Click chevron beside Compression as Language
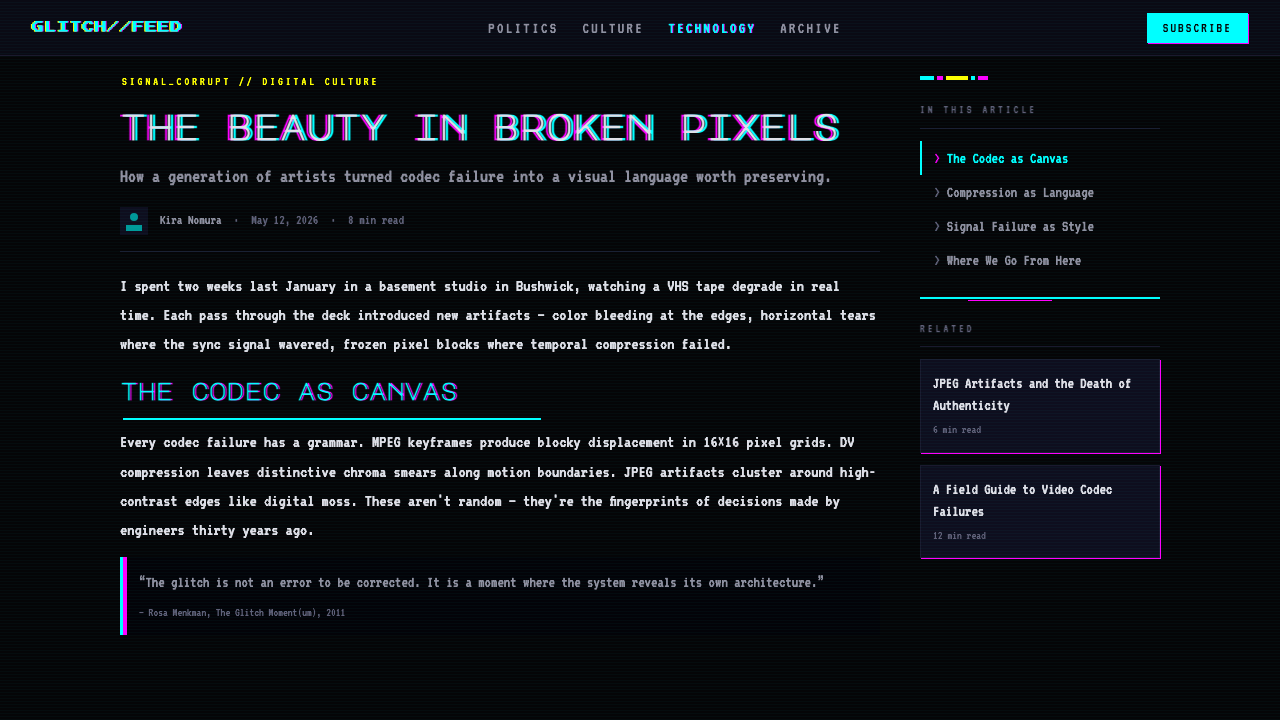Viewport: 1280px width, 720px height. [937, 193]
